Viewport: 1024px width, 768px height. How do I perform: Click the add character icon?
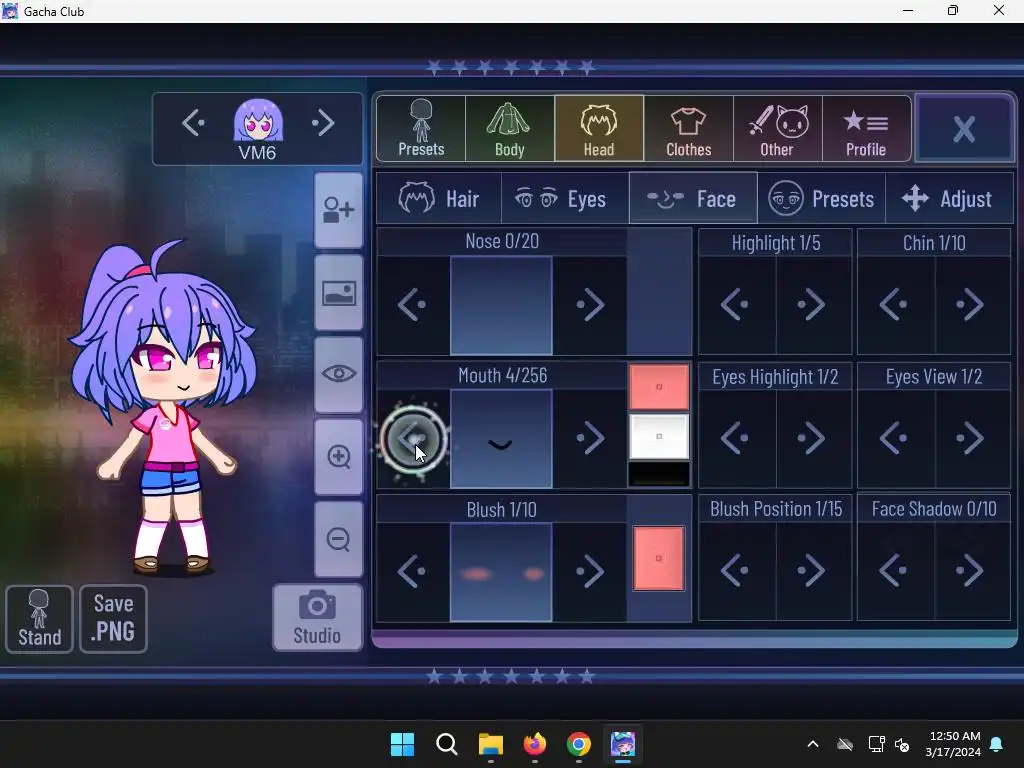pyautogui.click(x=338, y=210)
